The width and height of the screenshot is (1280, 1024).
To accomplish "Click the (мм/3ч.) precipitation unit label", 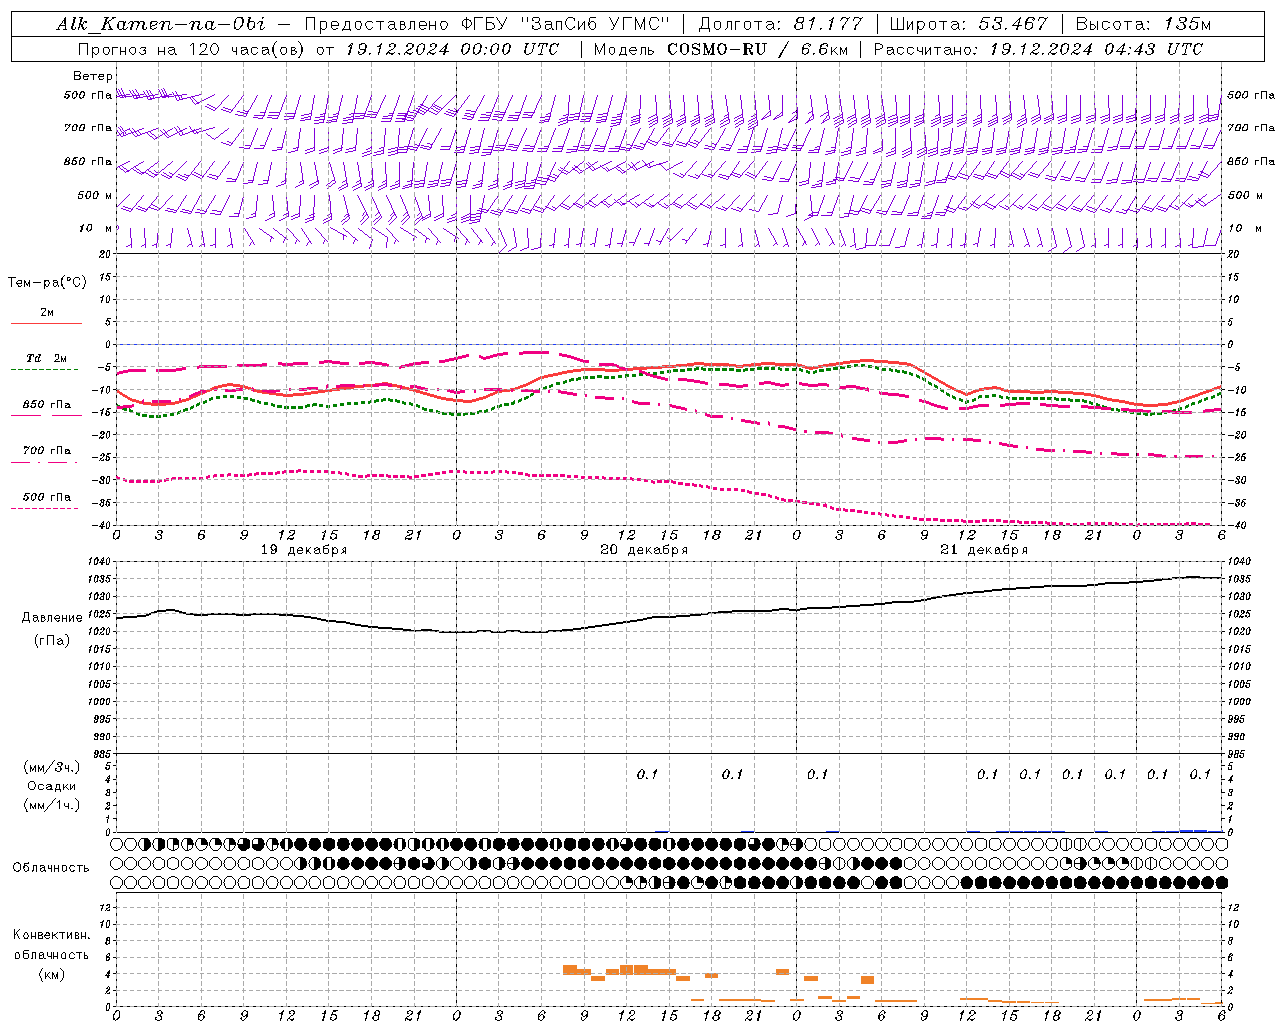I will (52, 767).
